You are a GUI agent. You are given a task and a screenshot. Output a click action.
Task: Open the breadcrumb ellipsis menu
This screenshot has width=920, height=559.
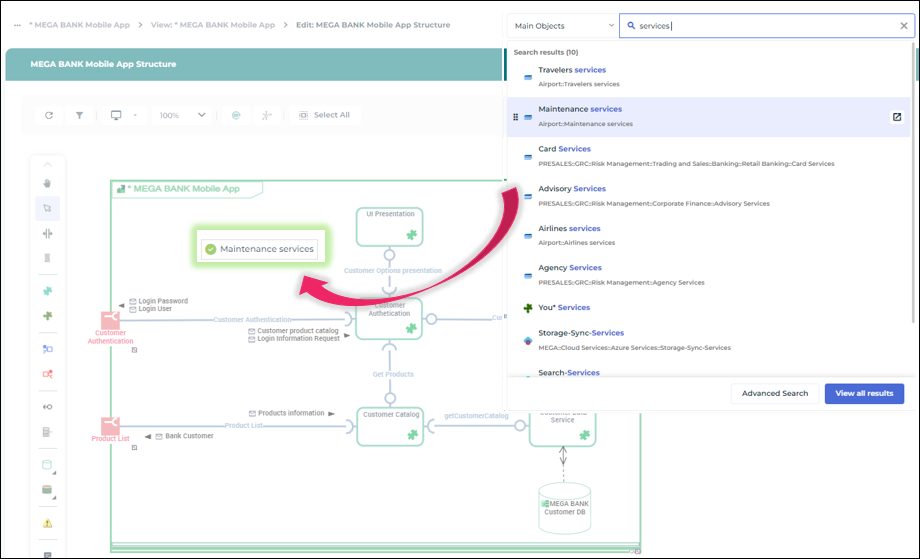pos(18,24)
